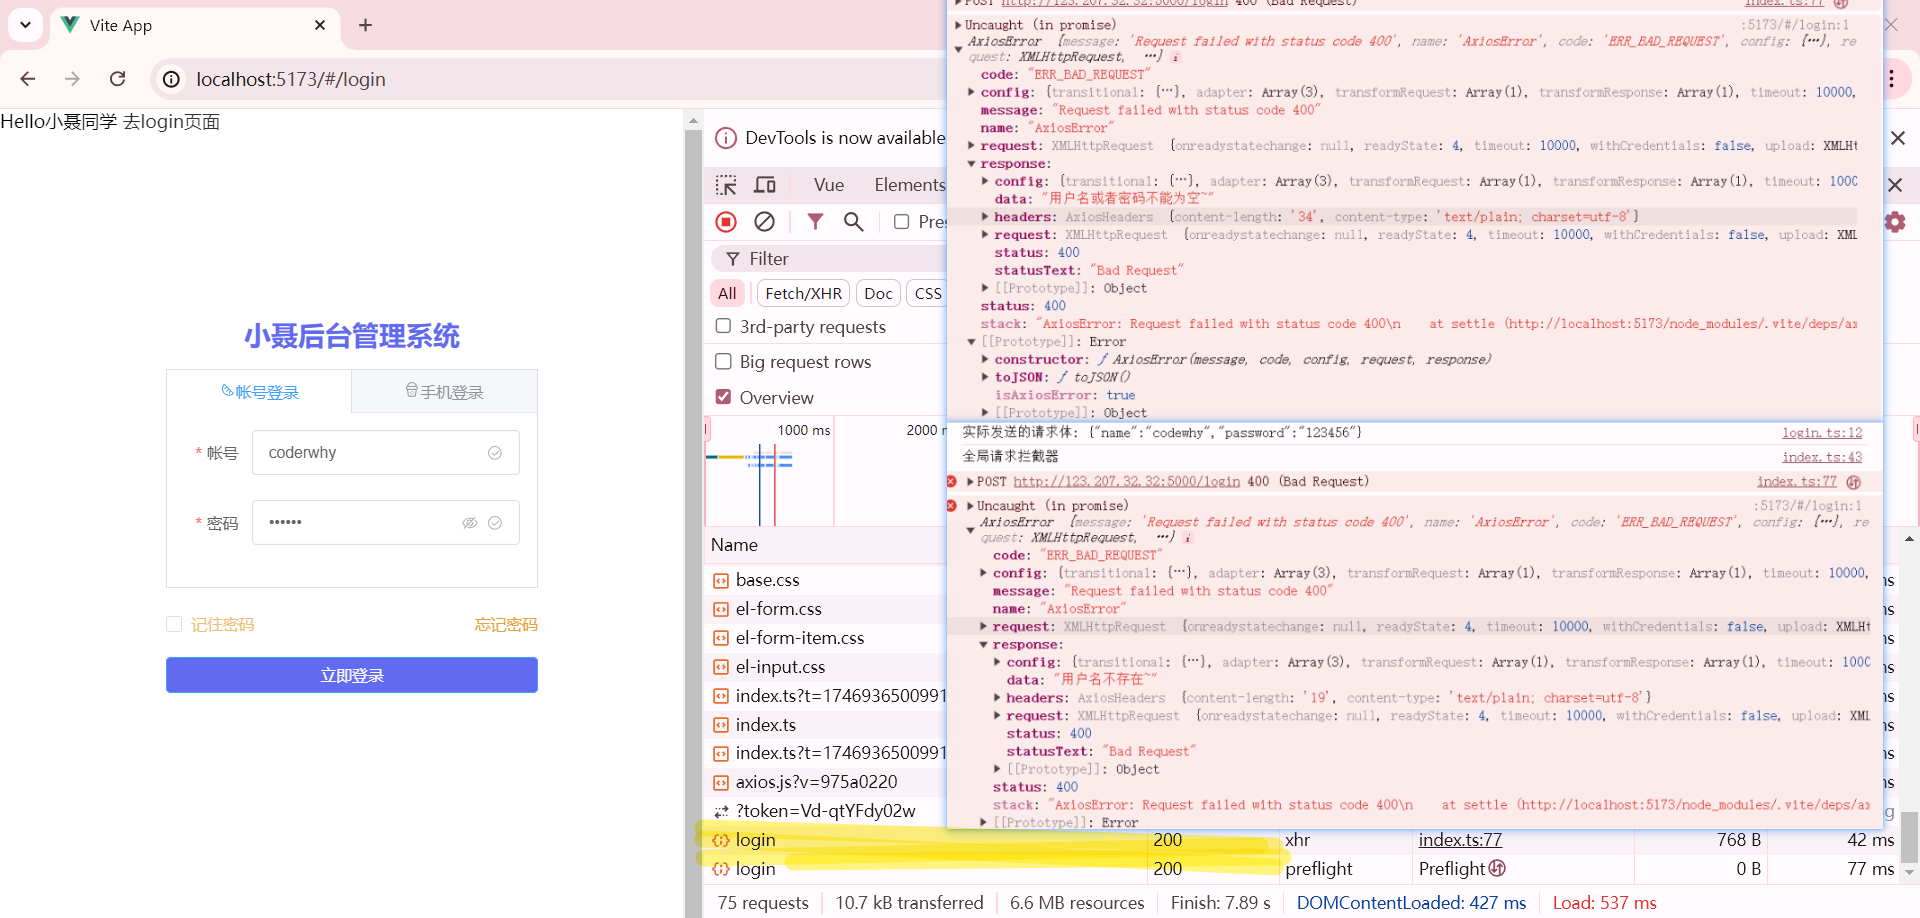Image resolution: width=1920 pixels, height=918 pixels.
Task: Select the 手机登录 login tab
Action: [444, 392]
